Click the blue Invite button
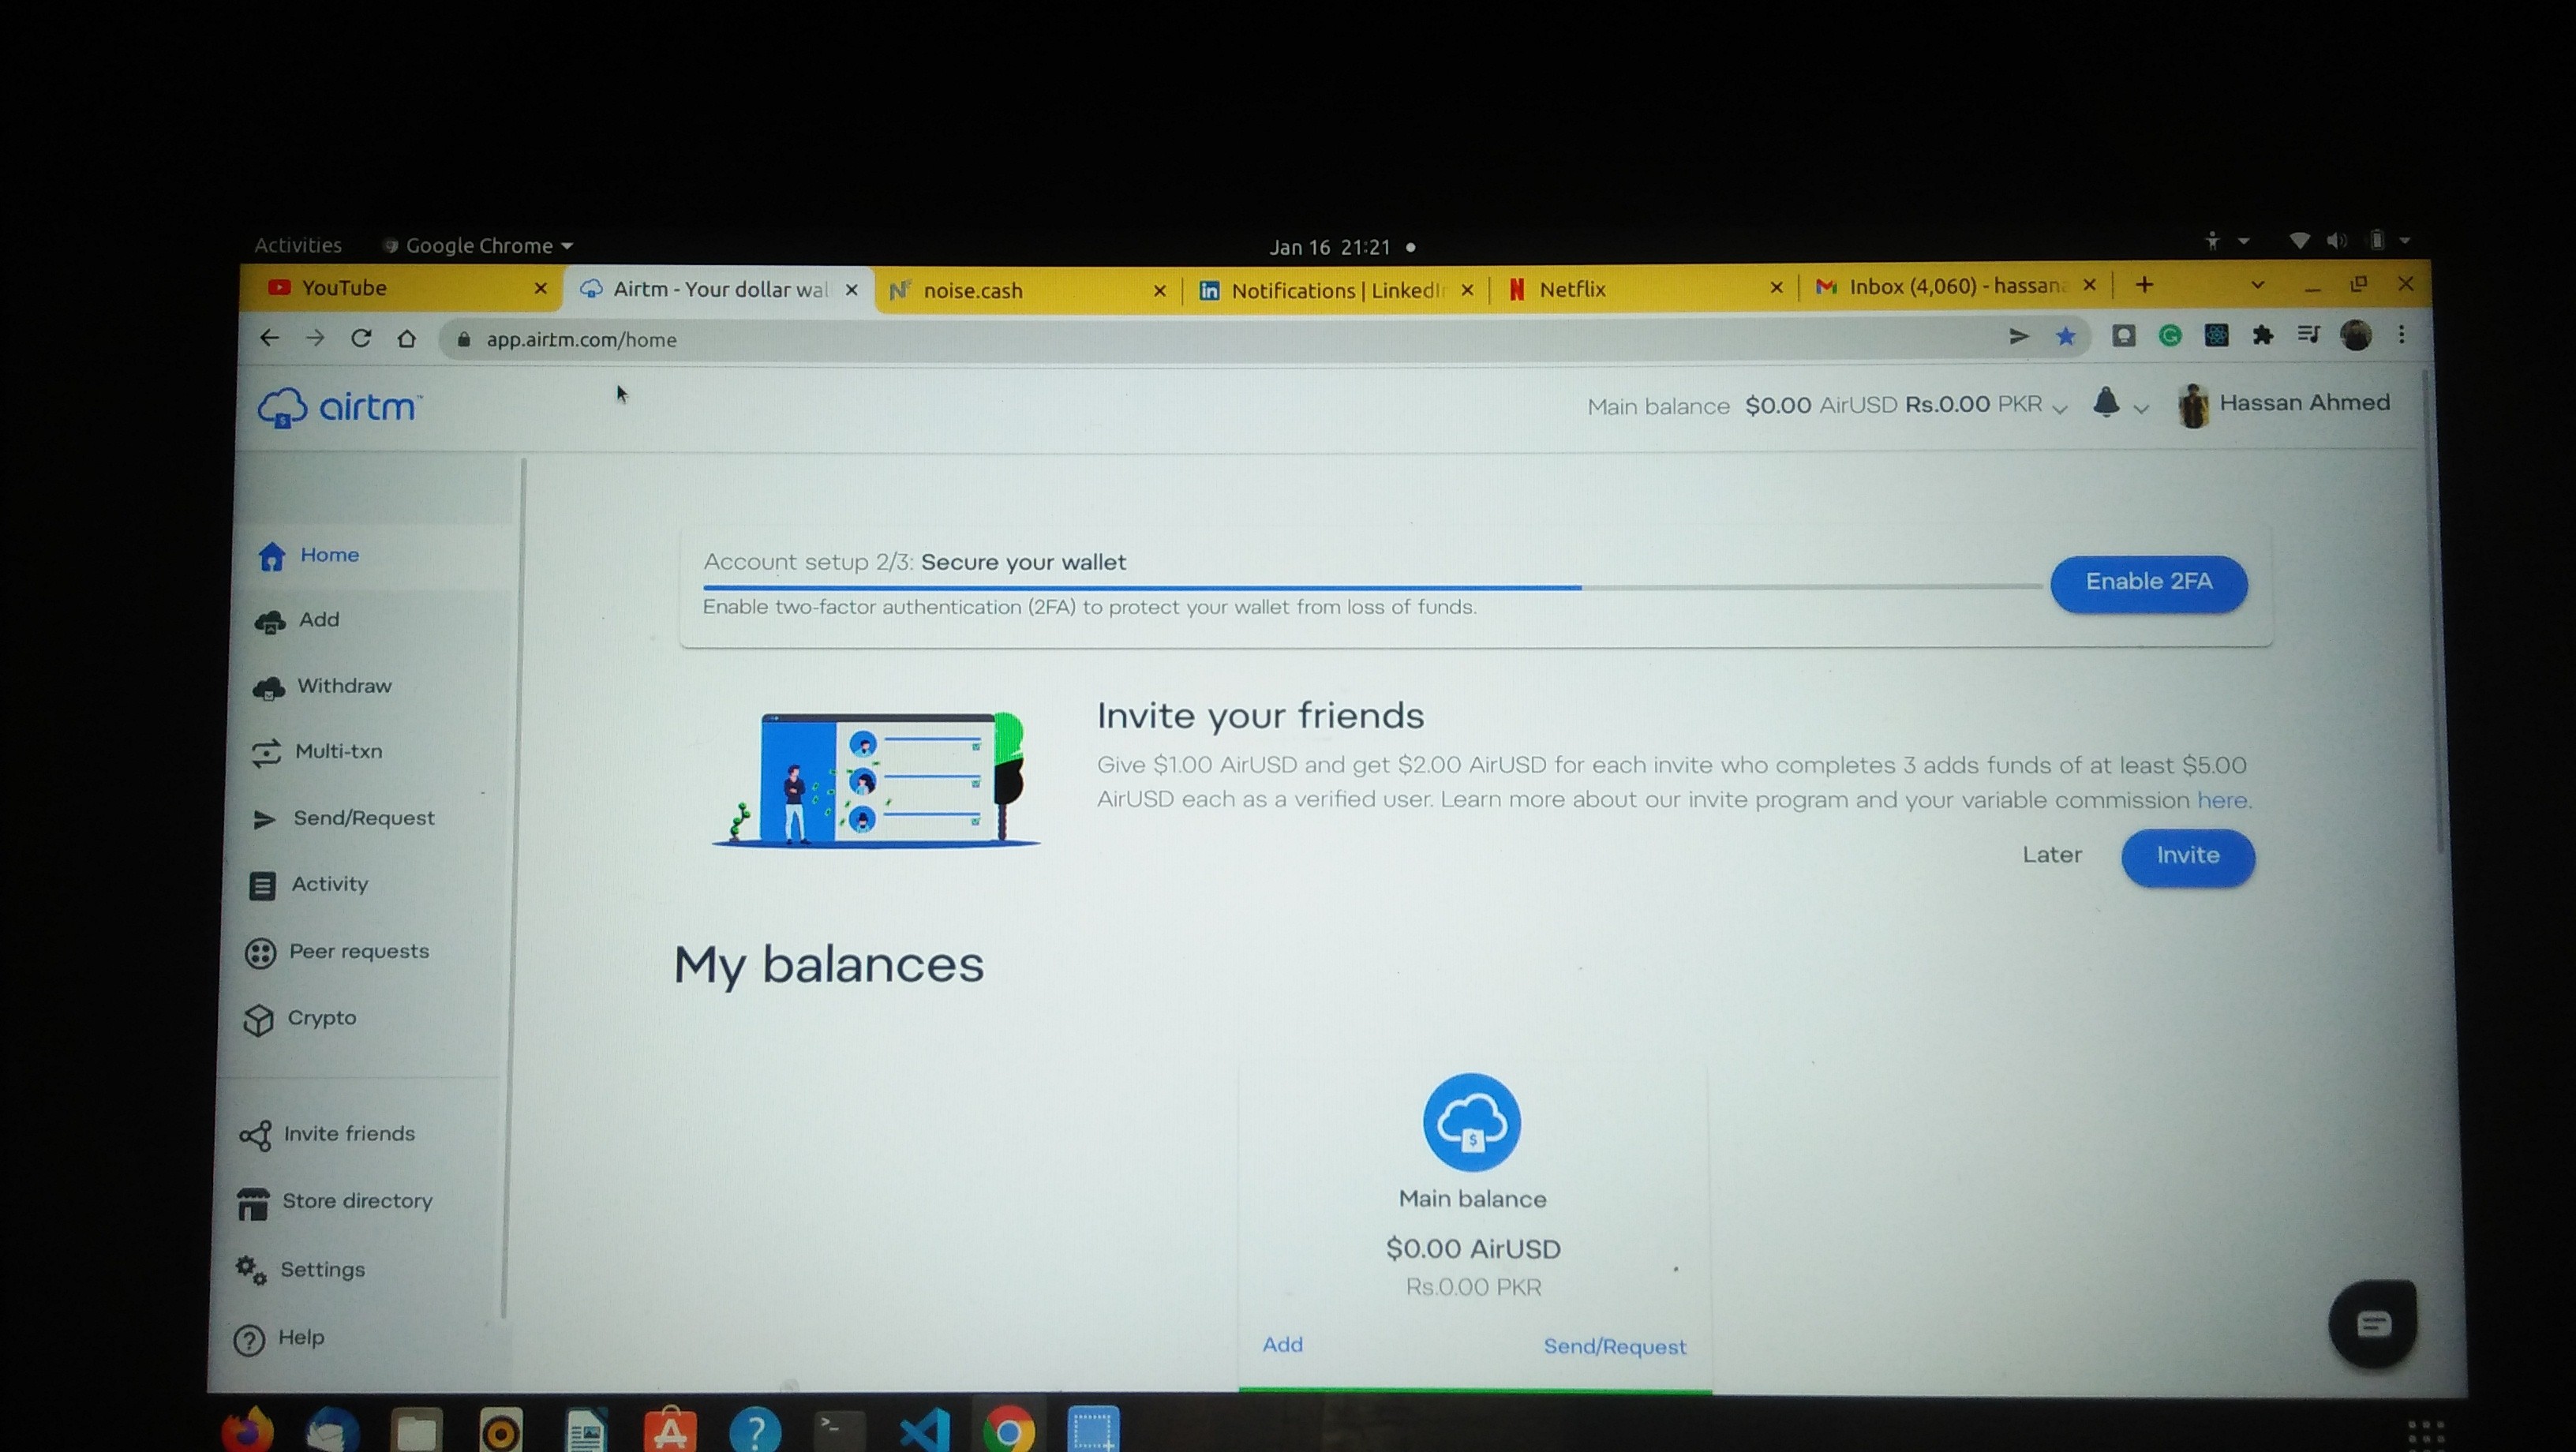This screenshot has height=1452, width=2576. (2187, 856)
